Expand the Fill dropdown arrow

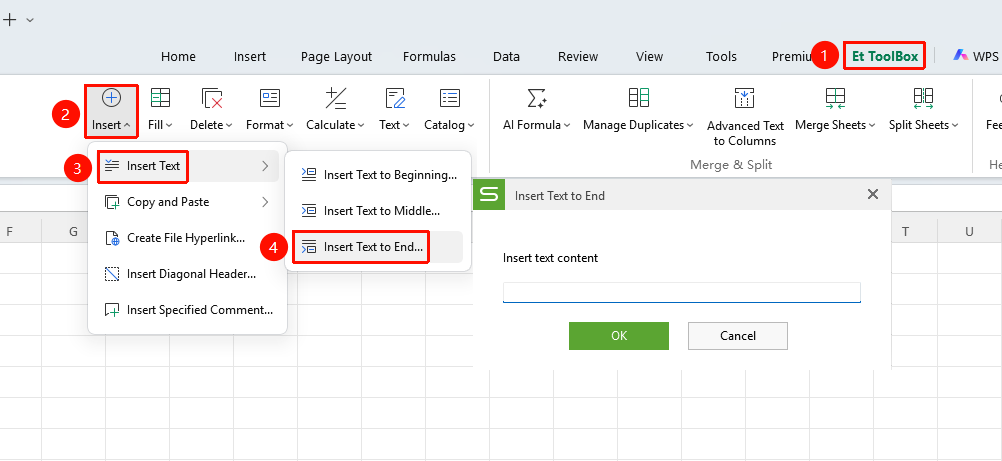169,125
